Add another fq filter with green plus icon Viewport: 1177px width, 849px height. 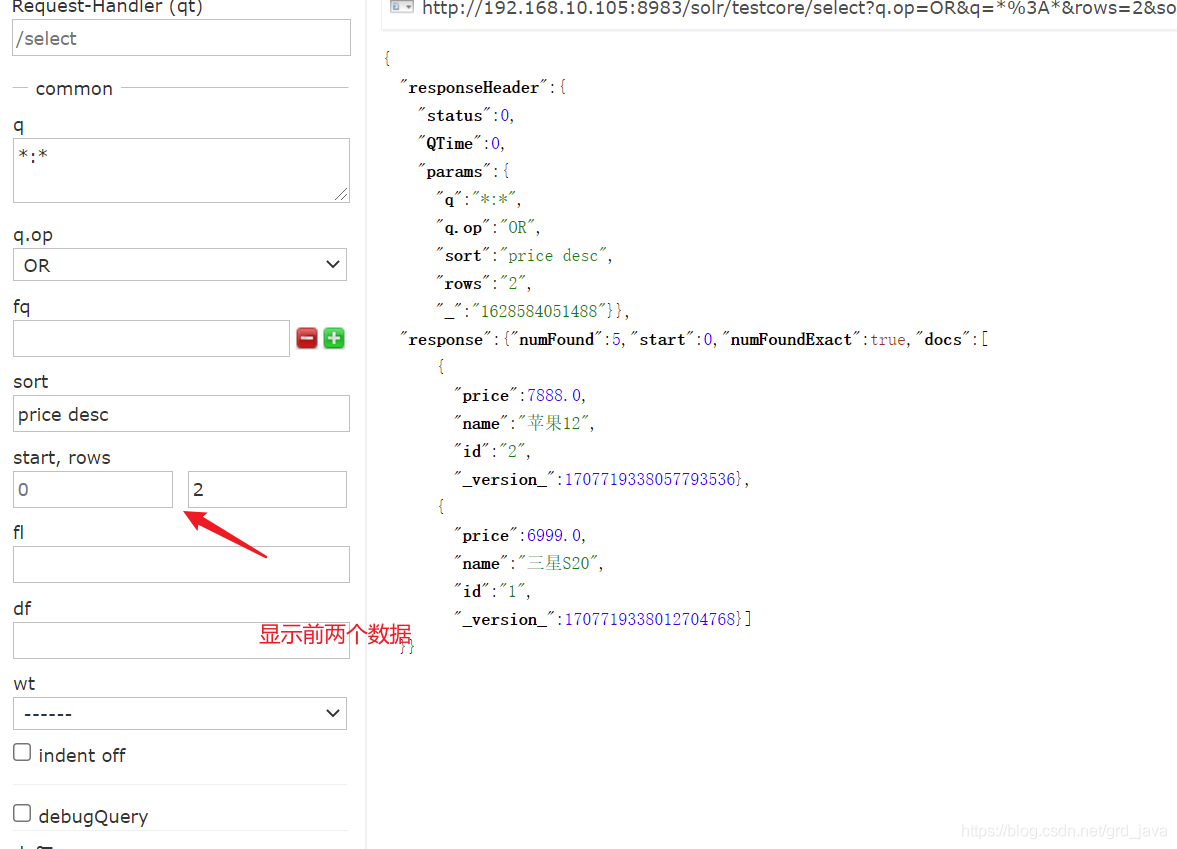[334, 338]
